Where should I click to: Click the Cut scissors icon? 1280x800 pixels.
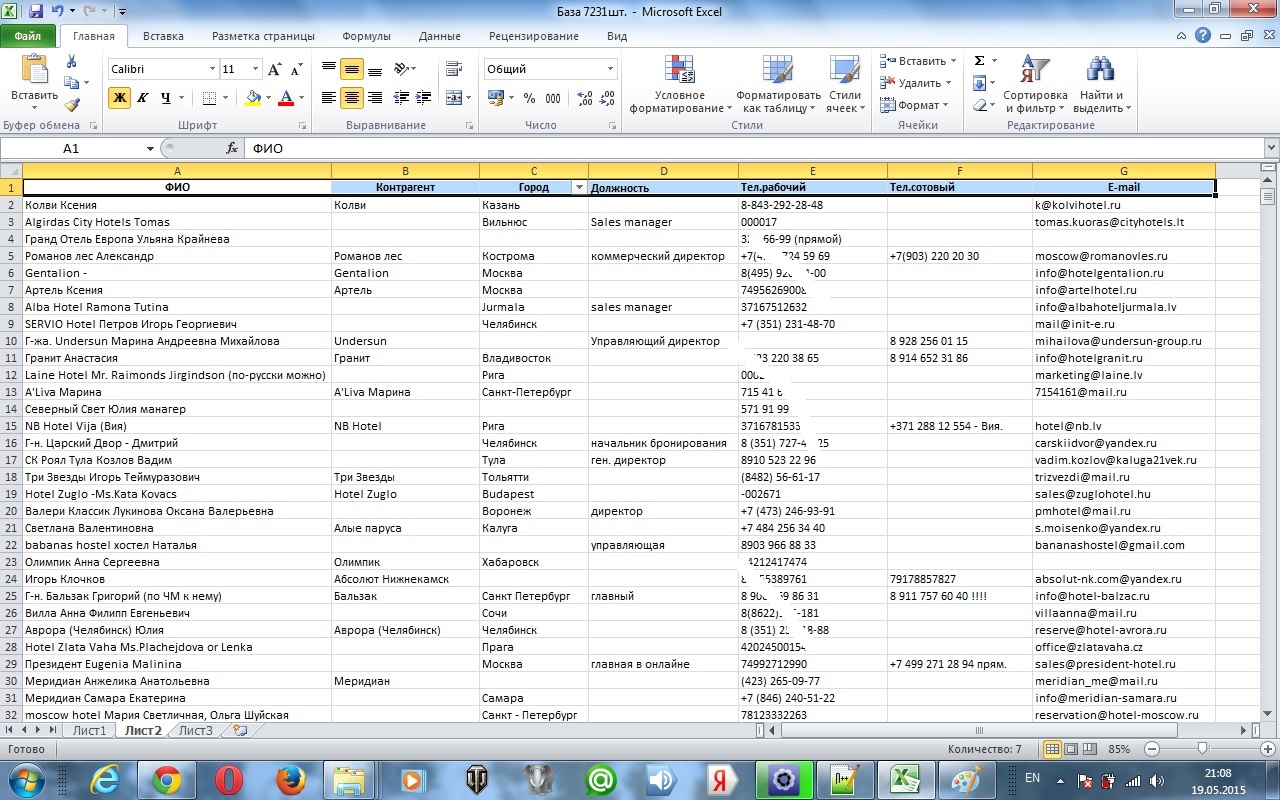point(72,62)
